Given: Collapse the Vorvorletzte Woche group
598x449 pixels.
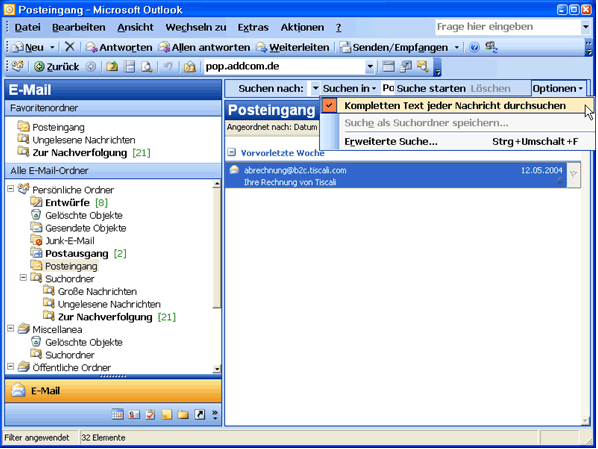Looking at the screenshot, I should click(231, 153).
